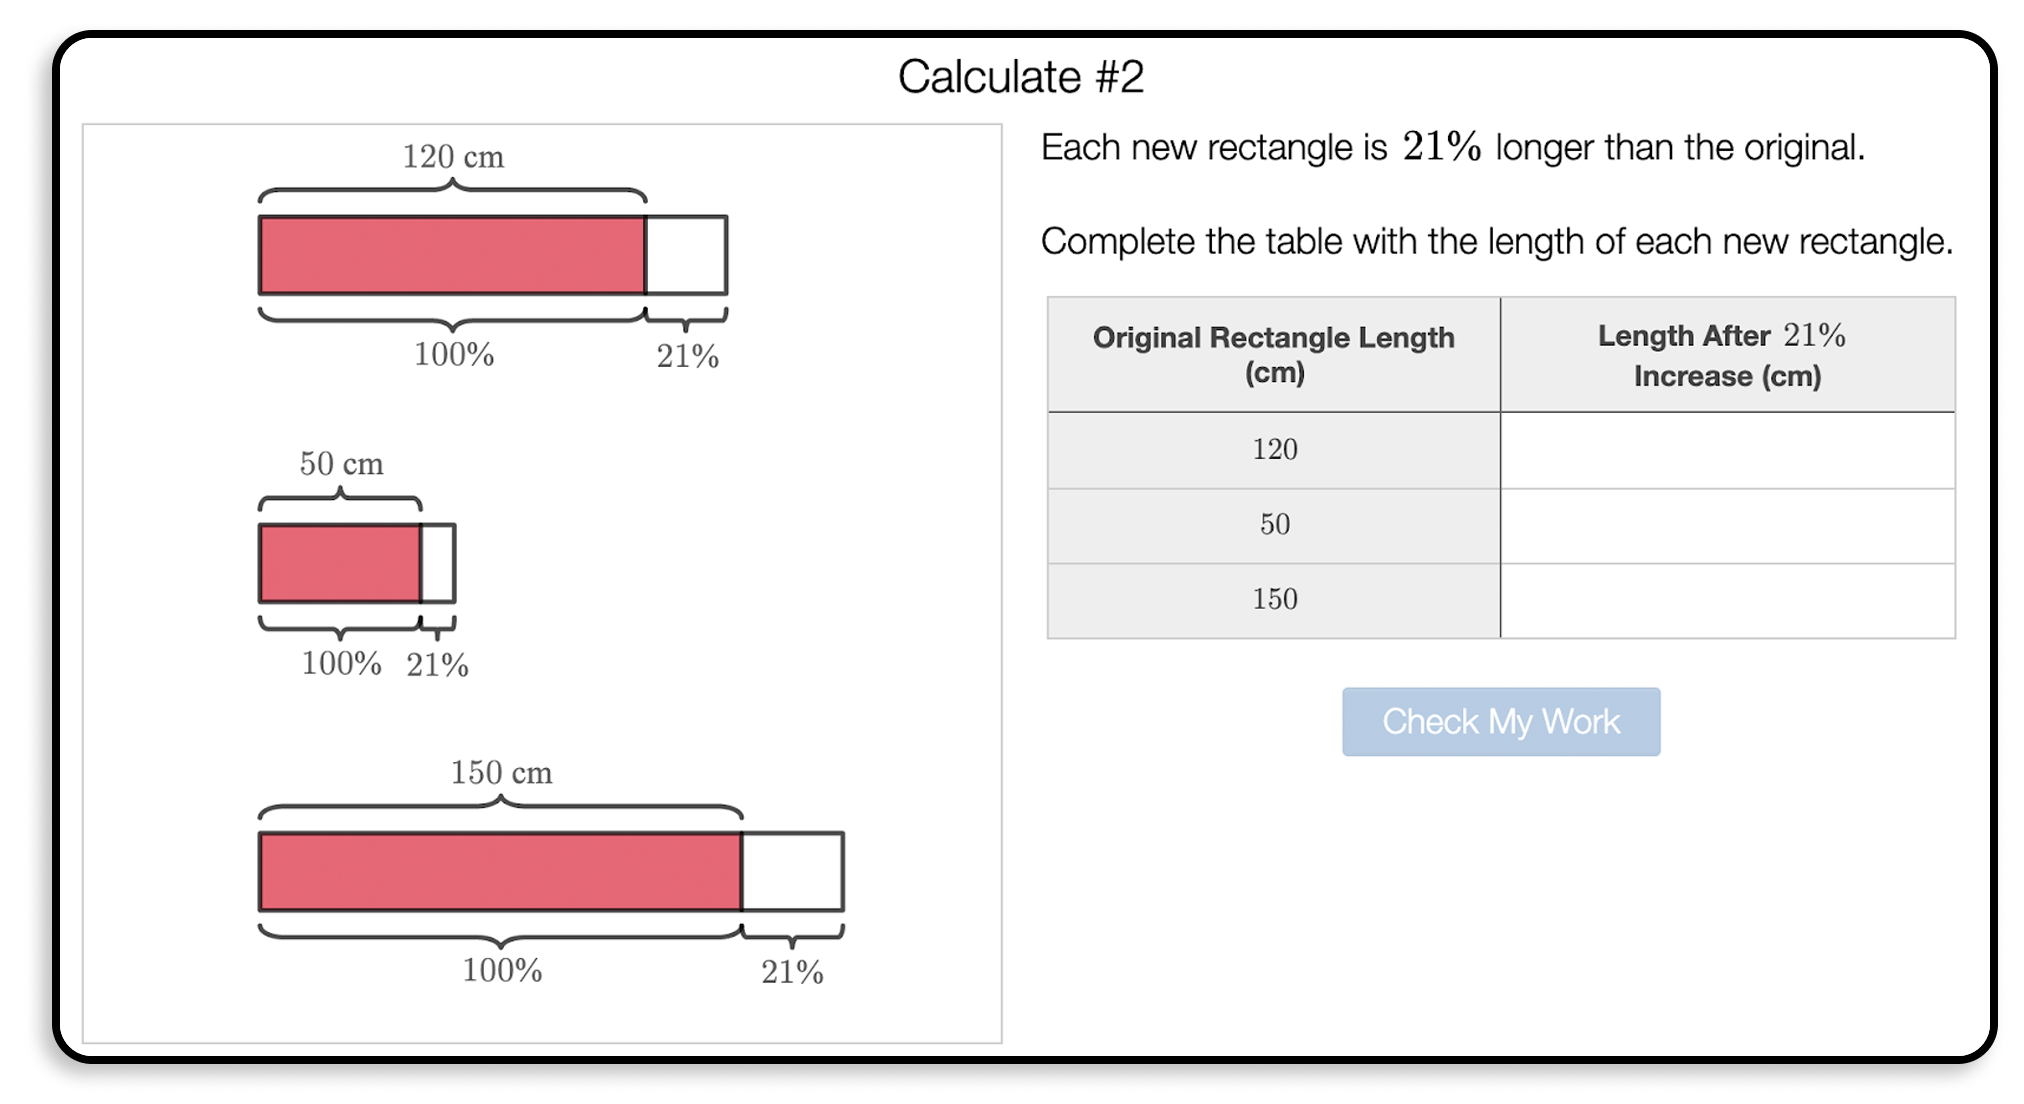Screen dimensions: 2024x1104
Task: Click the Length After 21% Increase header
Action: coord(1727,355)
